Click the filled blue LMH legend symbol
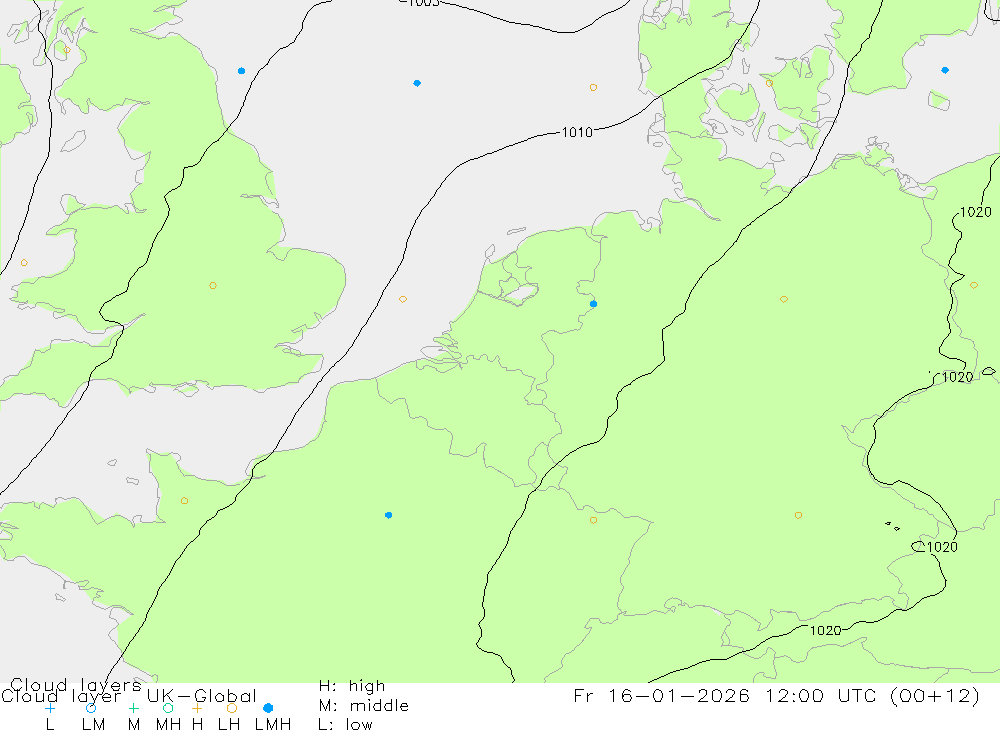 point(268,708)
